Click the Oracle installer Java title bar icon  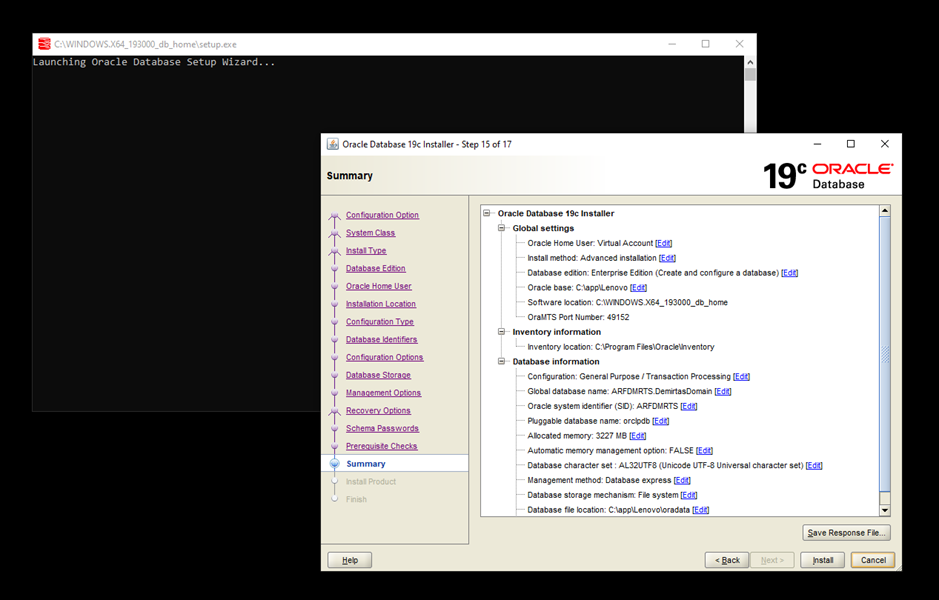(x=332, y=144)
